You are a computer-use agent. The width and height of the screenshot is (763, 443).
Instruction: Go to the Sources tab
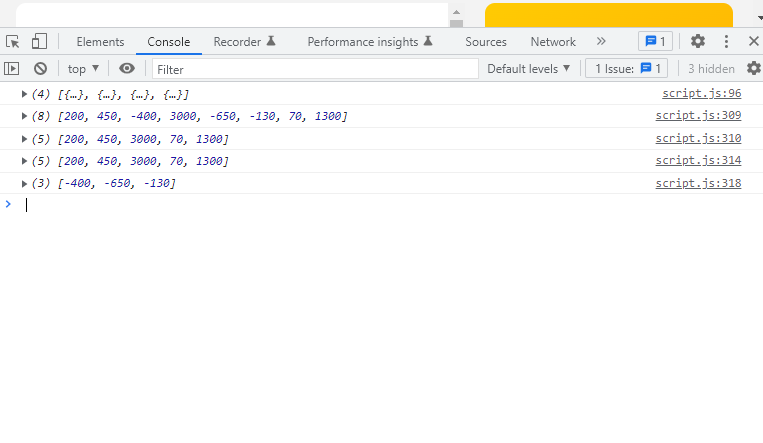click(x=486, y=42)
